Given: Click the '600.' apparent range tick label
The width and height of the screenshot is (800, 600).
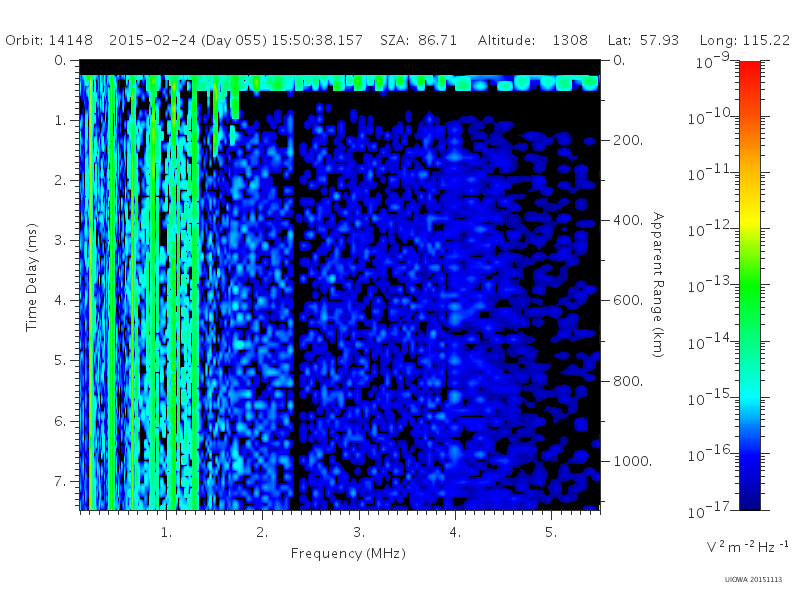Looking at the screenshot, I should pyautogui.click(x=628, y=301).
